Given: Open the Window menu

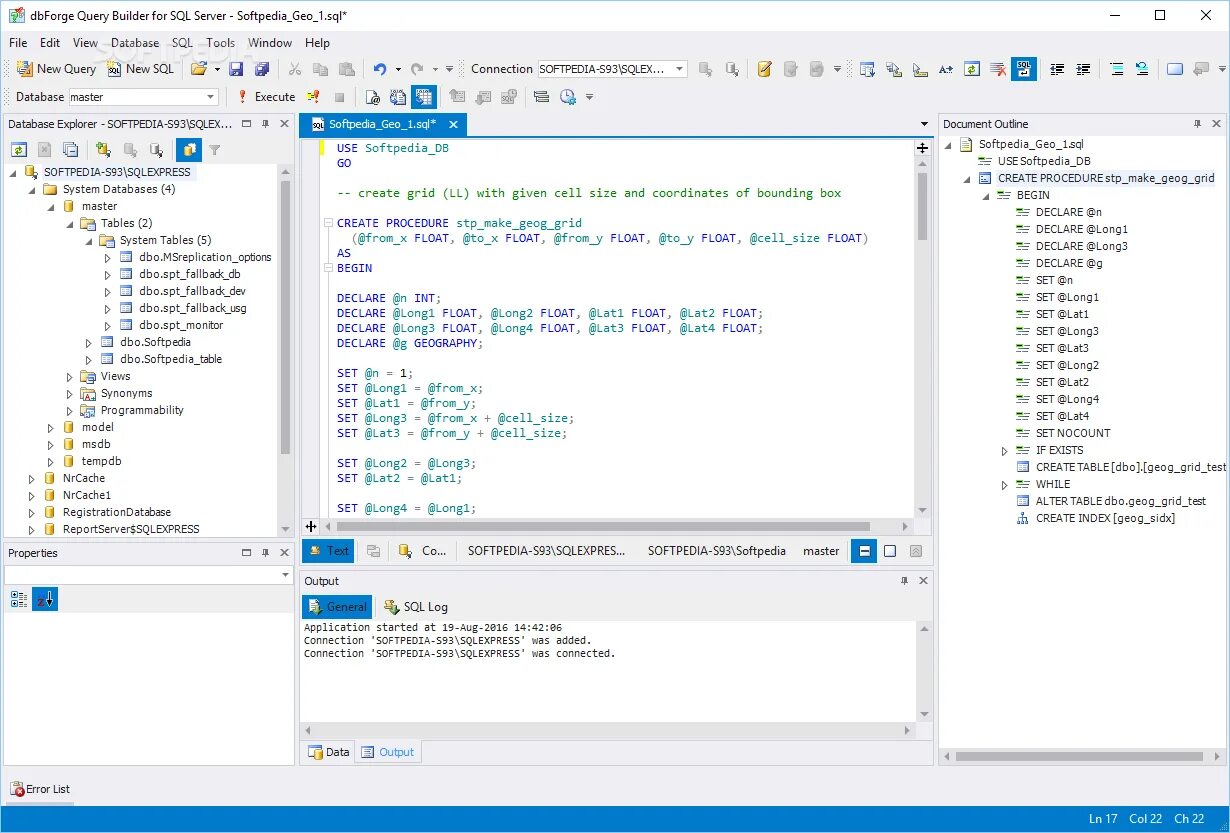Looking at the screenshot, I should coord(270,43).
